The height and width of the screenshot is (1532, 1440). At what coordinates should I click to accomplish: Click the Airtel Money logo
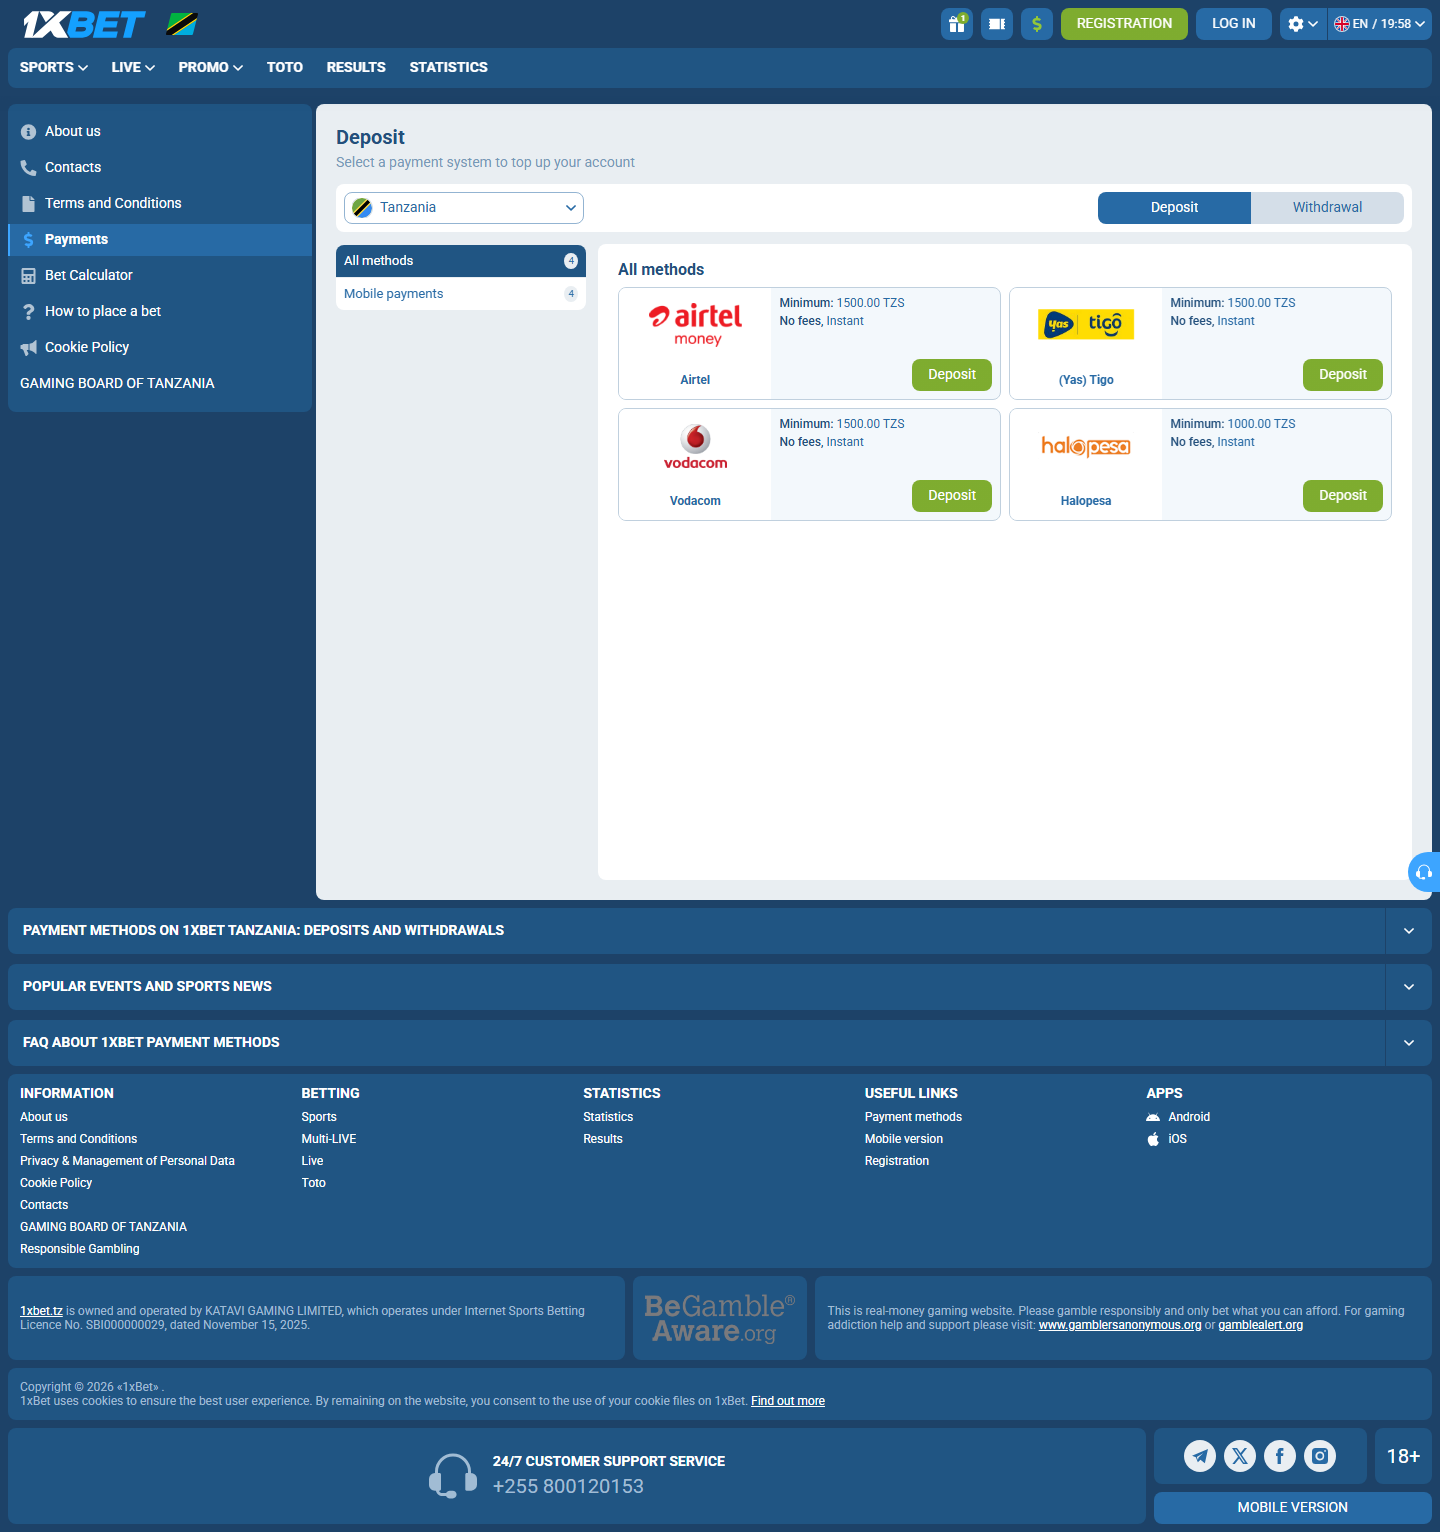click(x=696, y=325)
